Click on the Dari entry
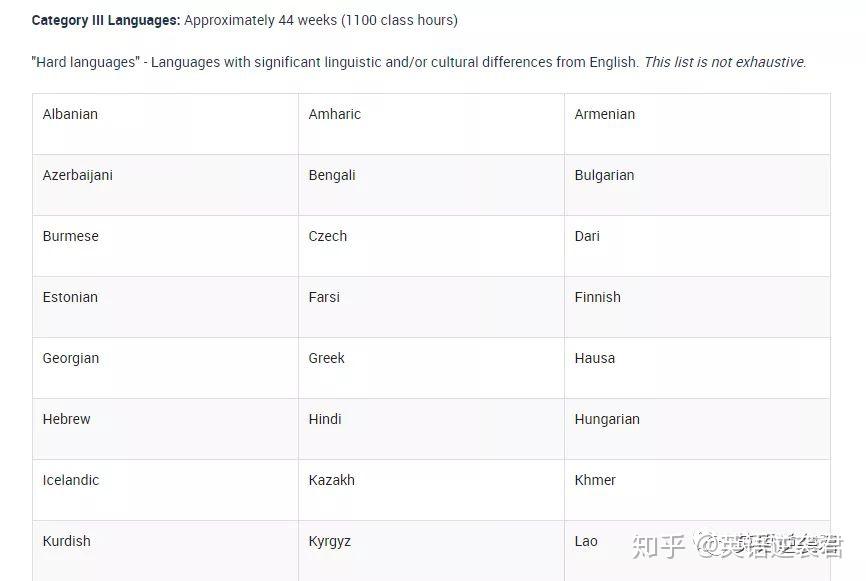The height and width of the screenshot is (581, 866). click(587, 236)
